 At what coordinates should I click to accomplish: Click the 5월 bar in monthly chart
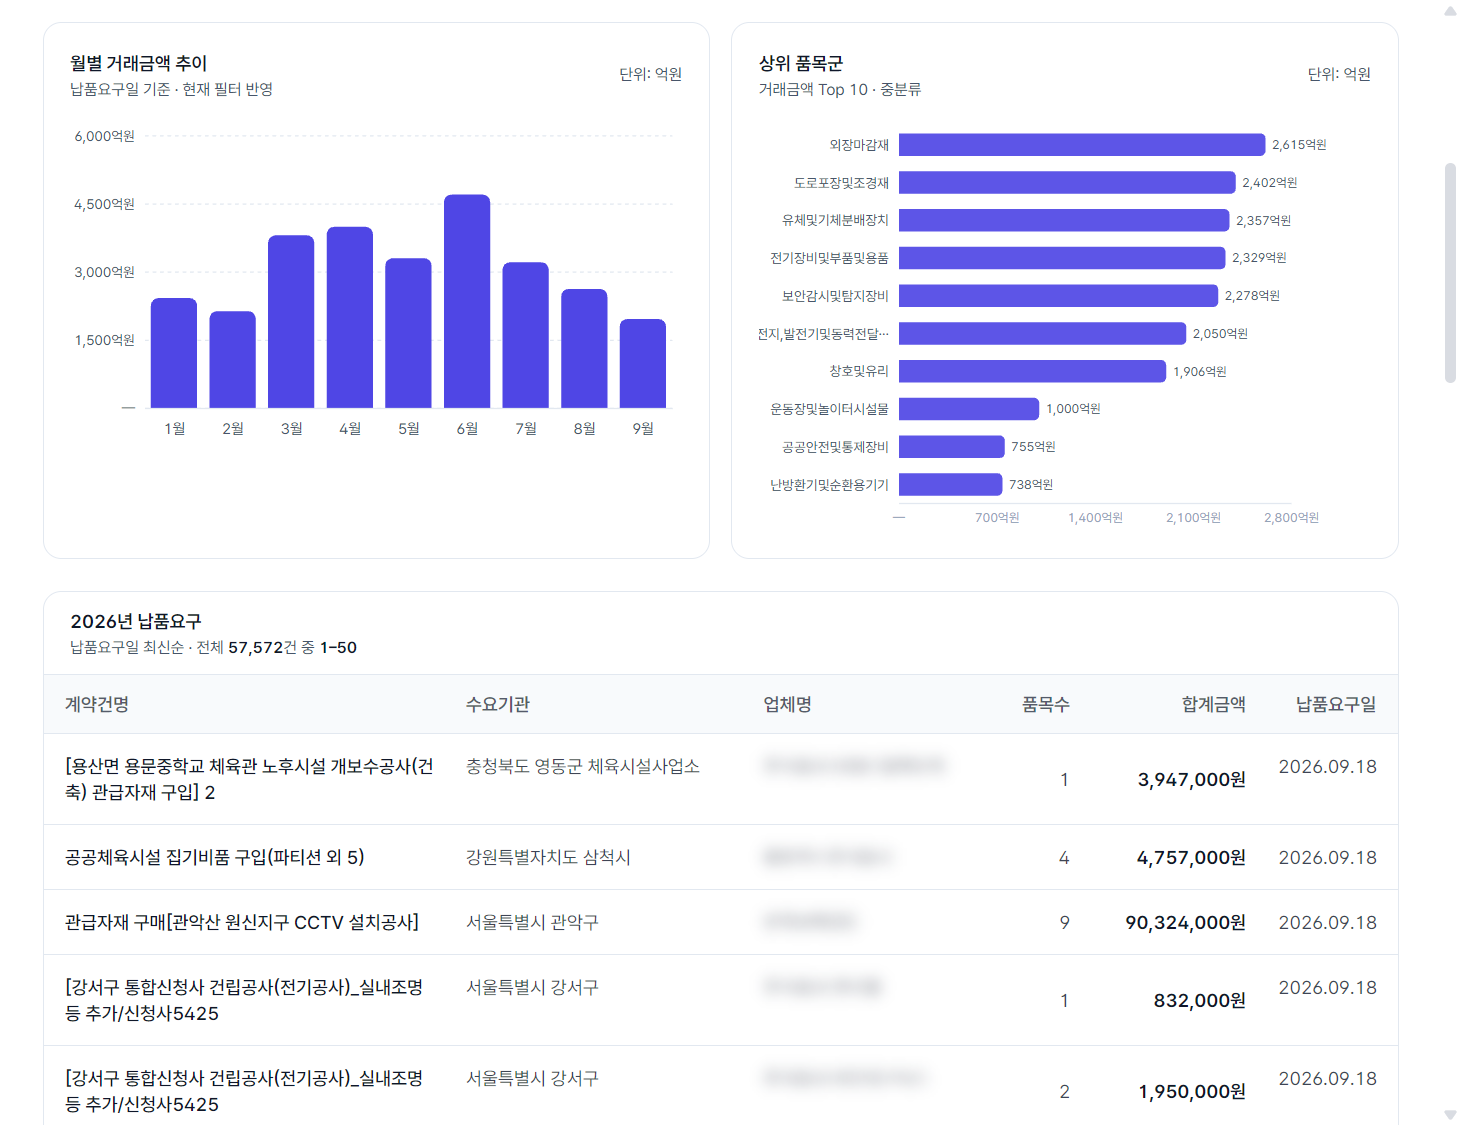pos(408,333)
